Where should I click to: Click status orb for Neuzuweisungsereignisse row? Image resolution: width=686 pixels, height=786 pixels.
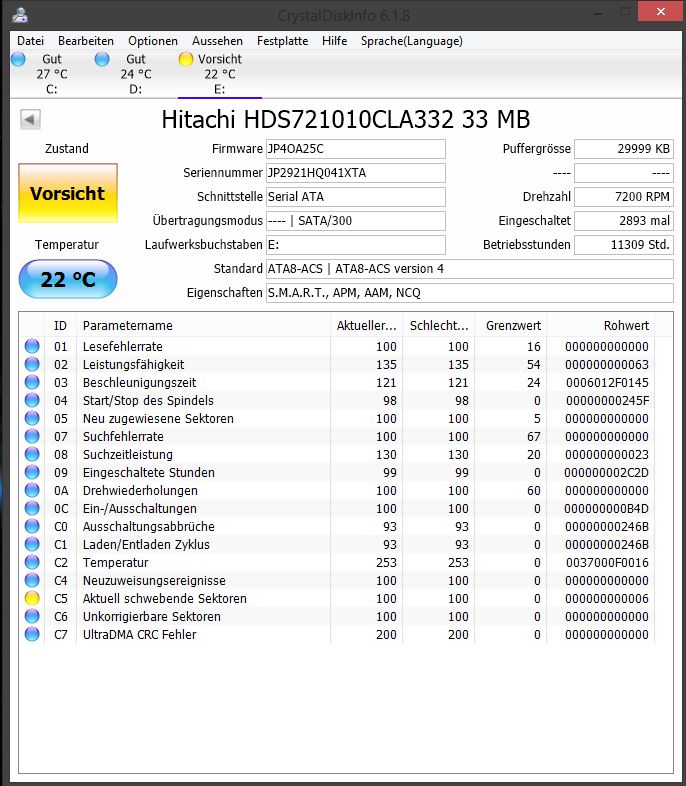[x=32, y=581]
